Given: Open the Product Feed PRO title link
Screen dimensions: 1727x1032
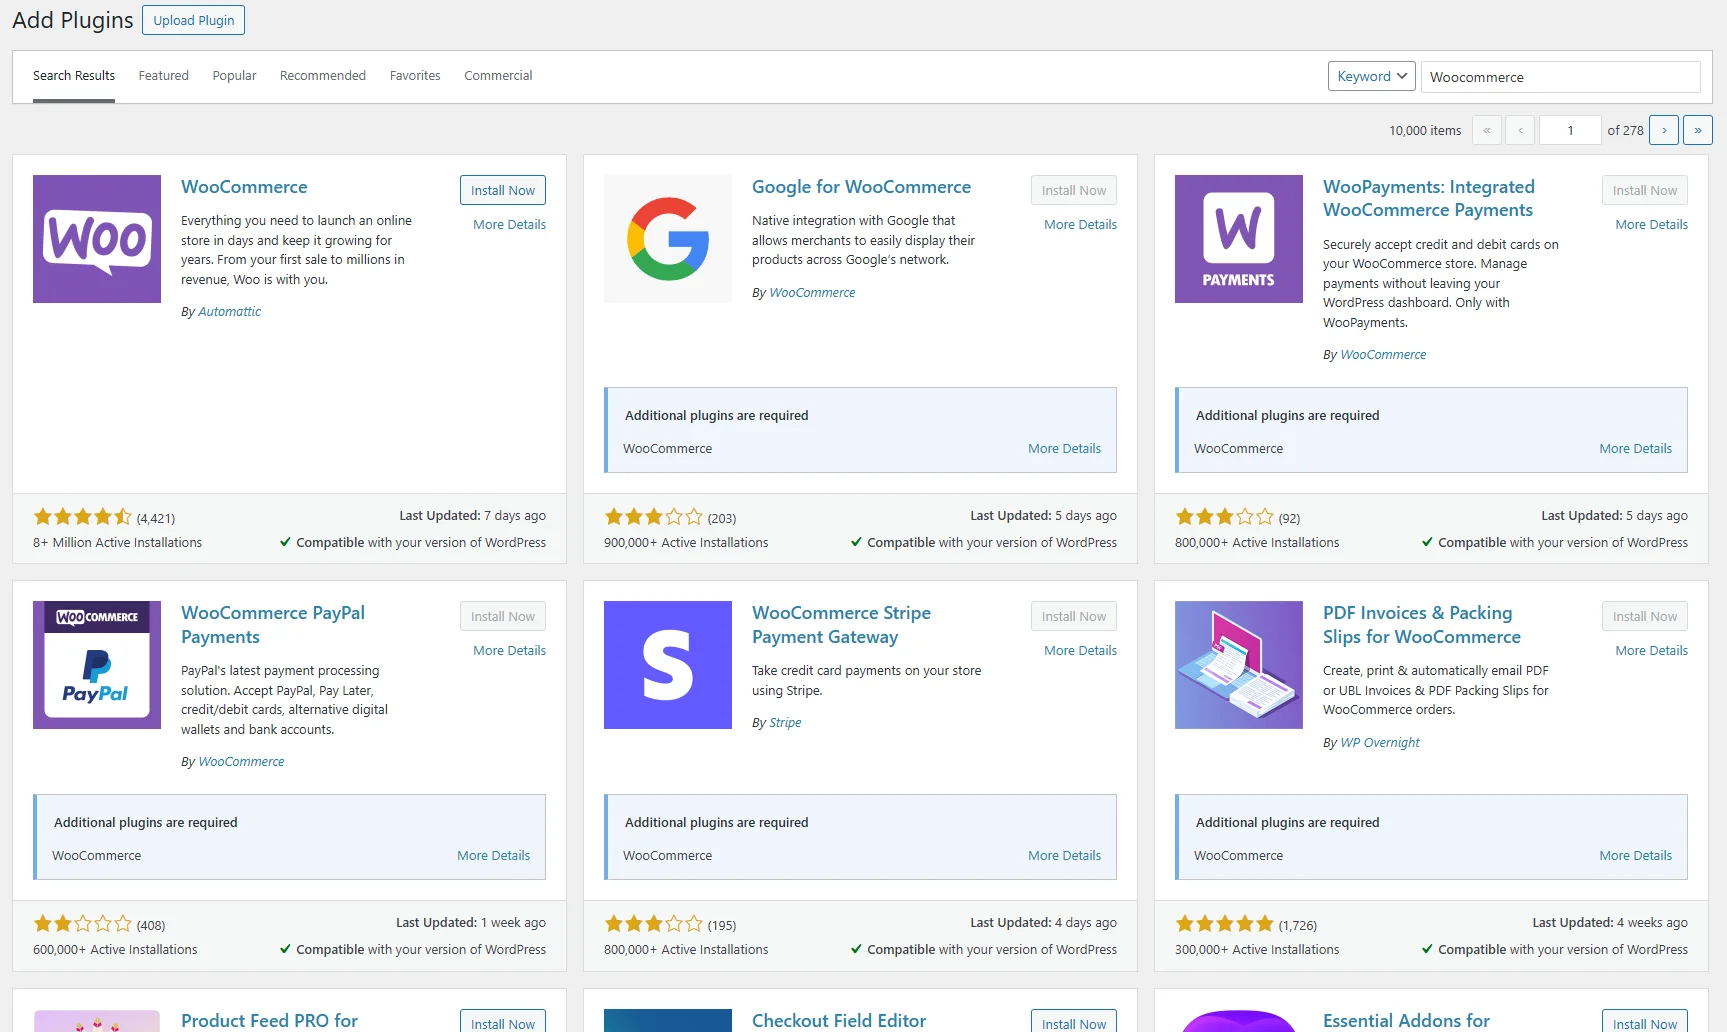Looking at the screenshot, I should coord(270,1021).
